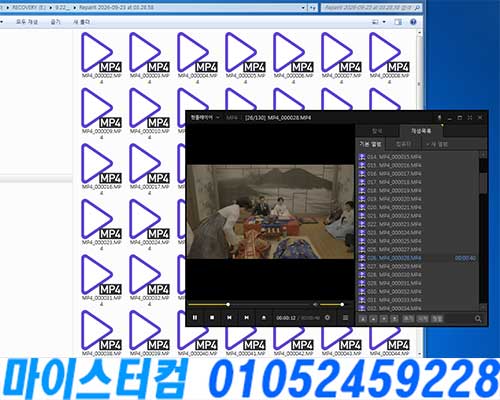Image resolution: width=500 pixels, height=400 pixels.
Task: Click the video seek bar handle
Action: 228,305
